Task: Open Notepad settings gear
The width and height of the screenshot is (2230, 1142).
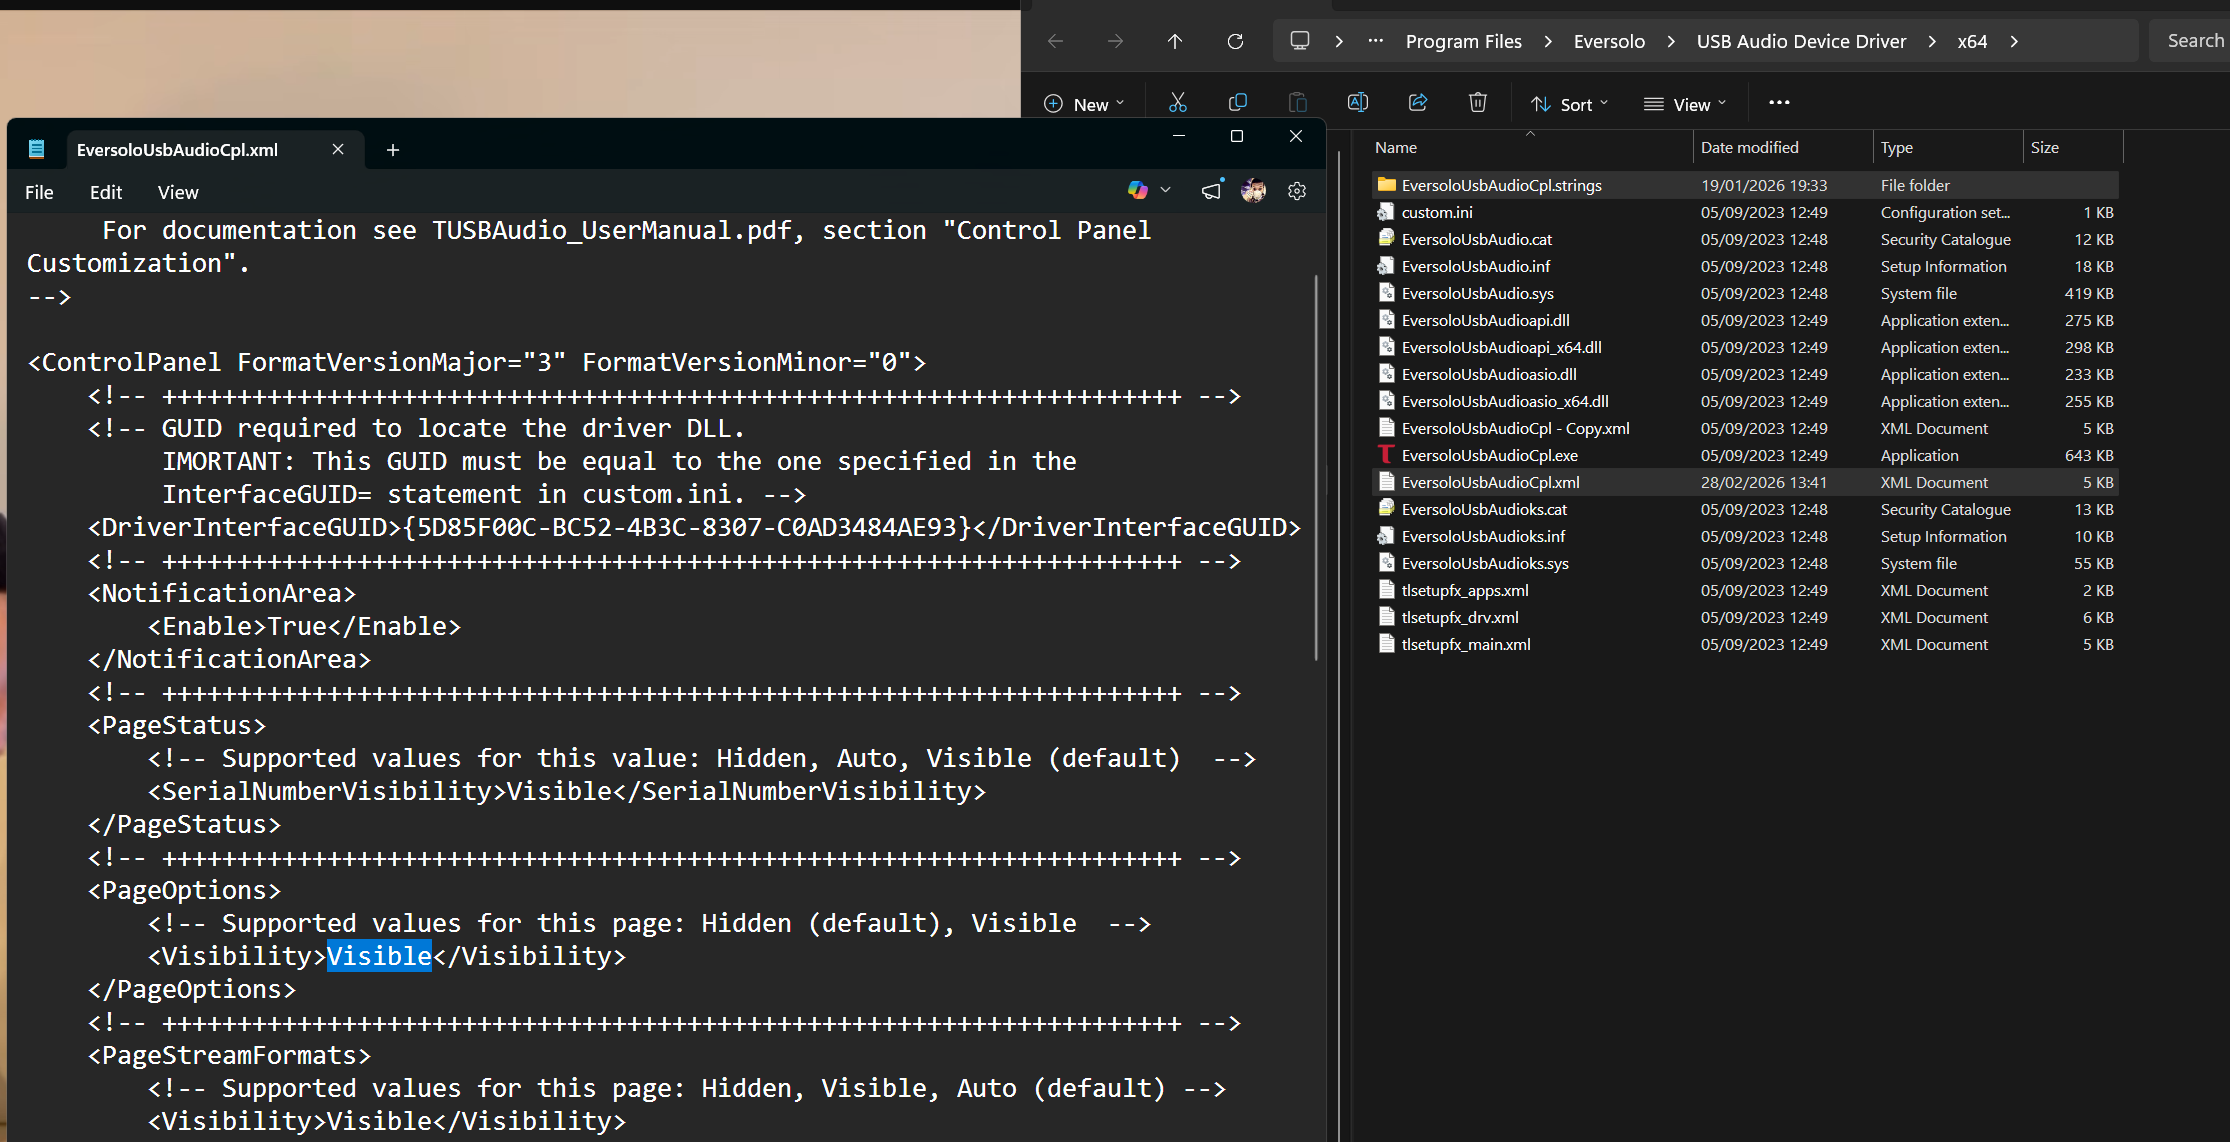Action: point(1297,191)
